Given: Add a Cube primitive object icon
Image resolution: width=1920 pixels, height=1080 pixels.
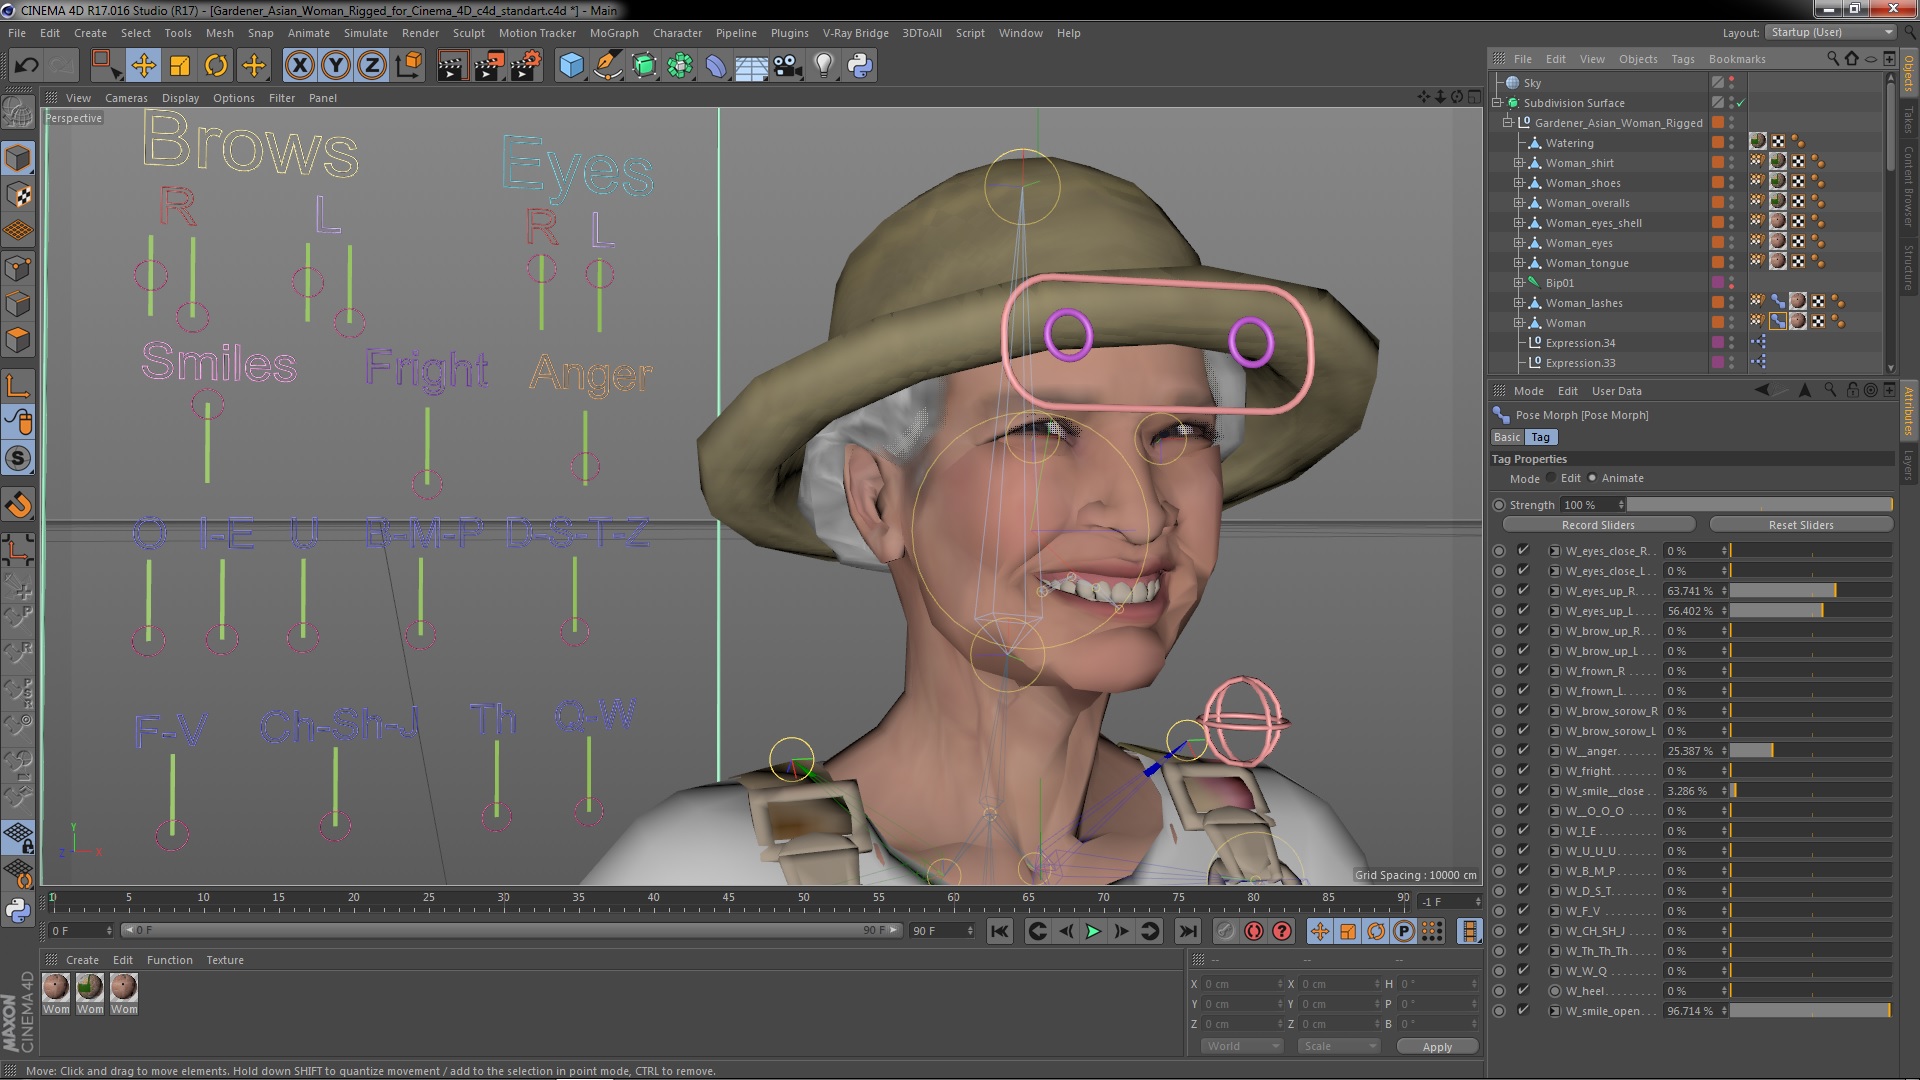Looking at the screenshot, I should tap(571, 66).
